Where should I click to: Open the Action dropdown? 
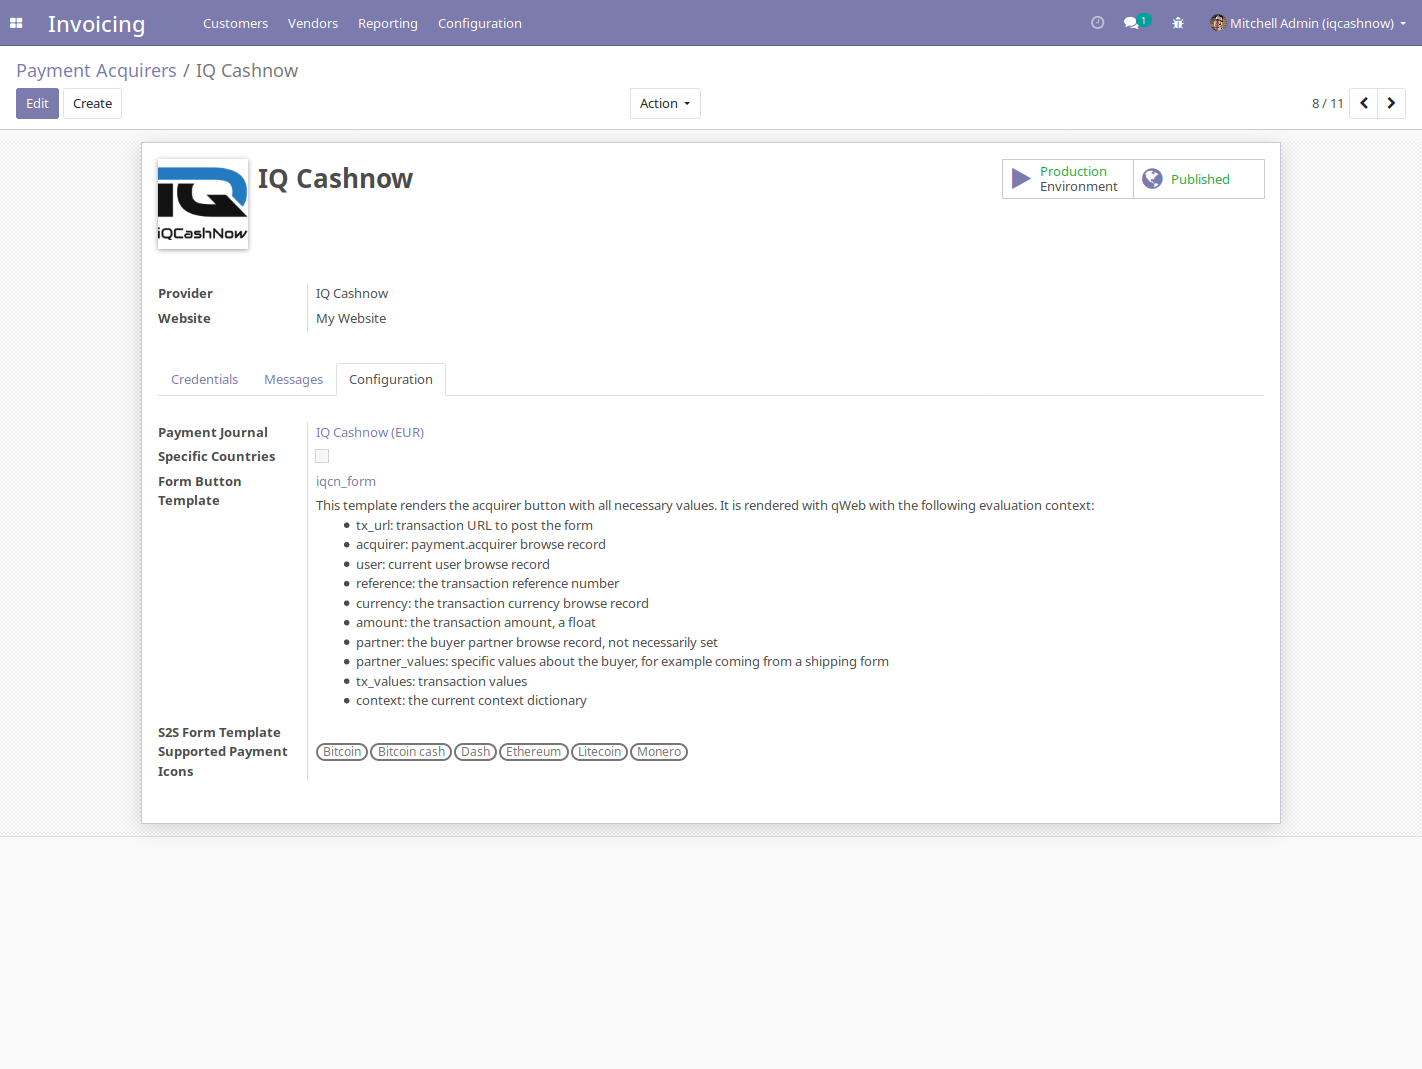(x=665, y=104)
